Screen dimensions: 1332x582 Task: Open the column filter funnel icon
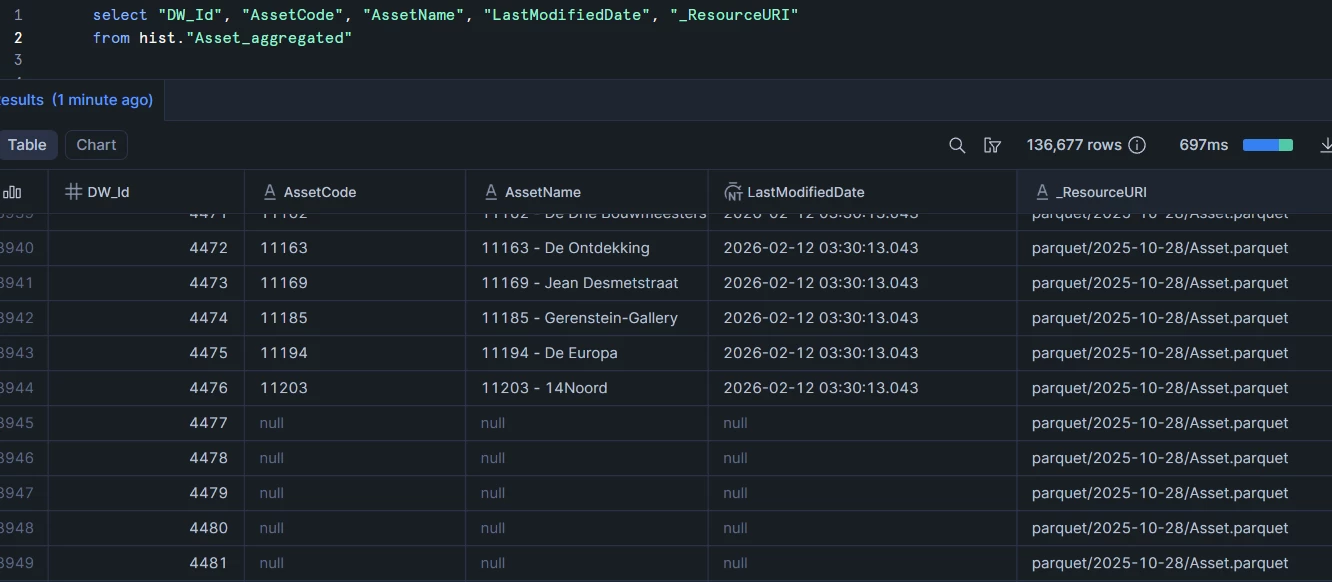point(992,145)
